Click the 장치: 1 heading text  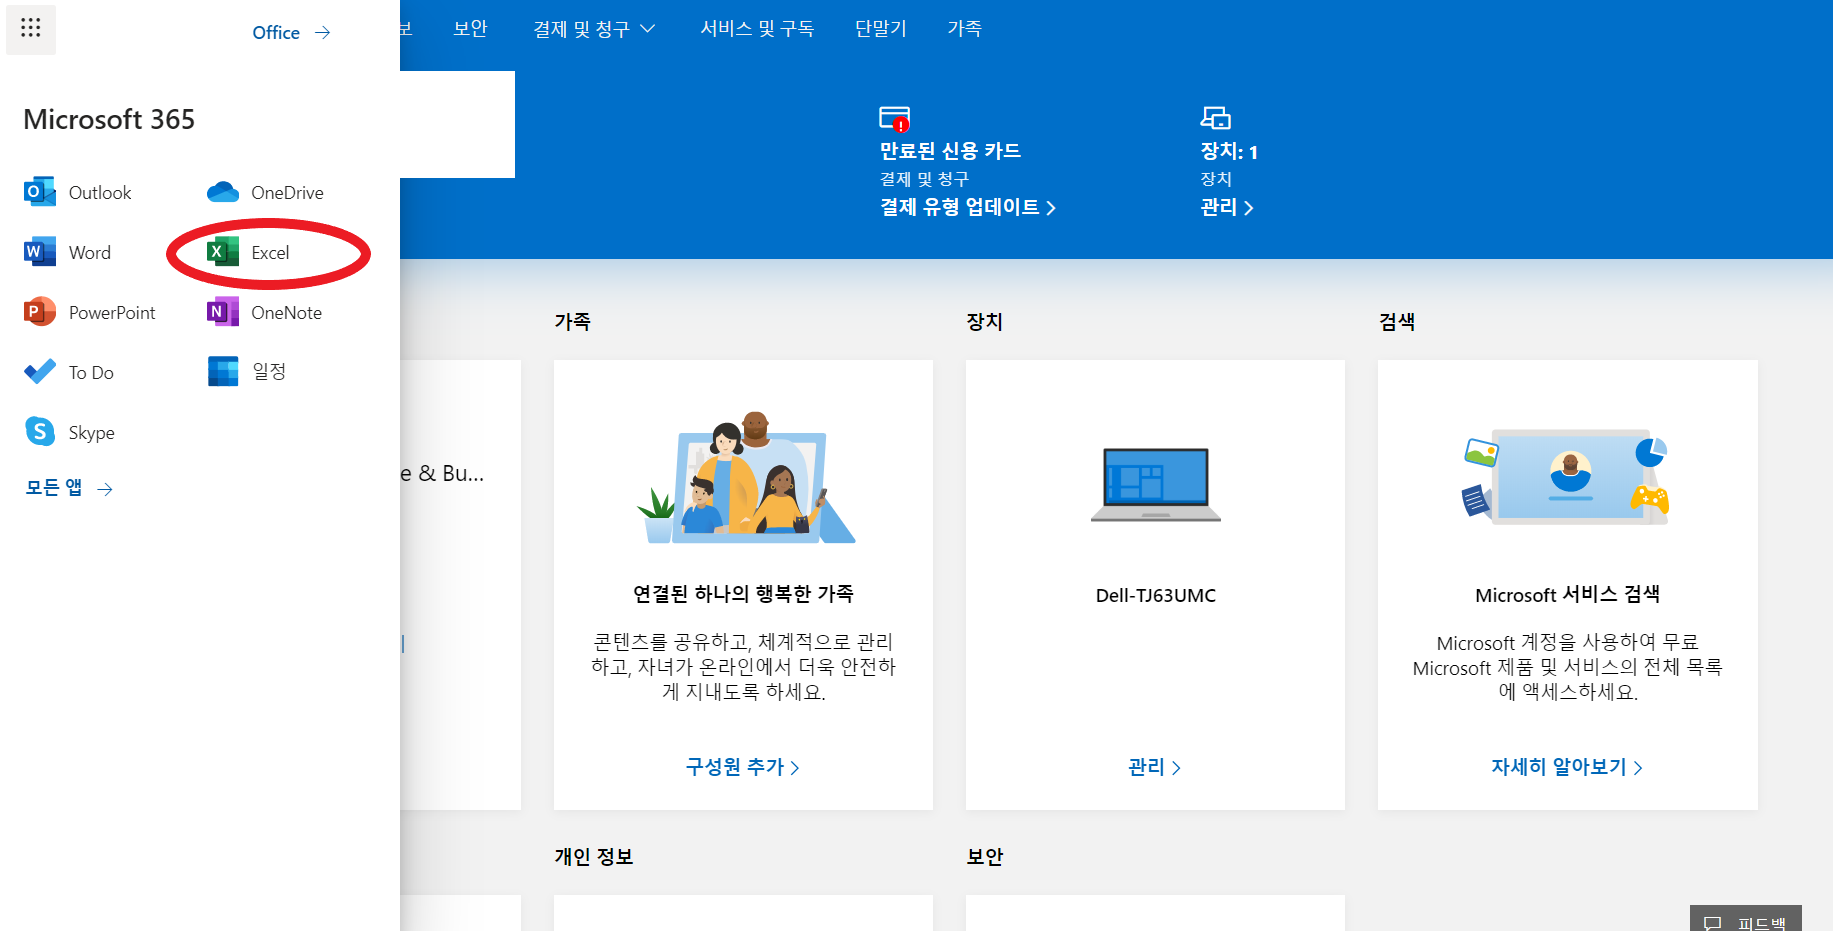point(1229,151)
